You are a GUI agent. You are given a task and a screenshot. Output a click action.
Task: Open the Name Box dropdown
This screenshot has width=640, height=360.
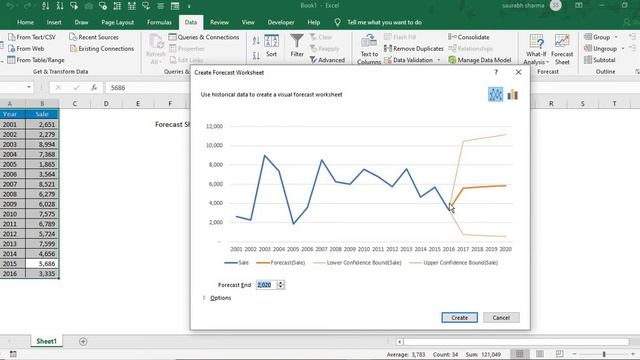[x=29, y=87]
